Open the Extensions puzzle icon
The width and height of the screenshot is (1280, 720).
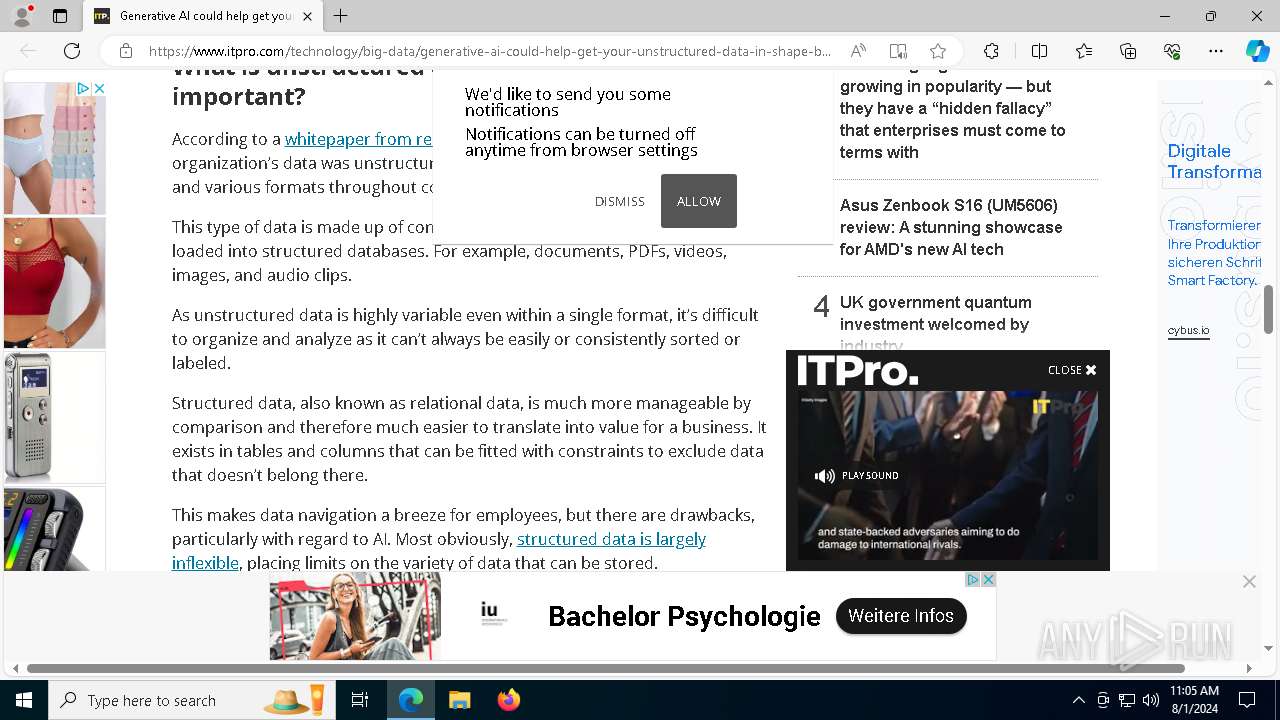pos(991,51)
